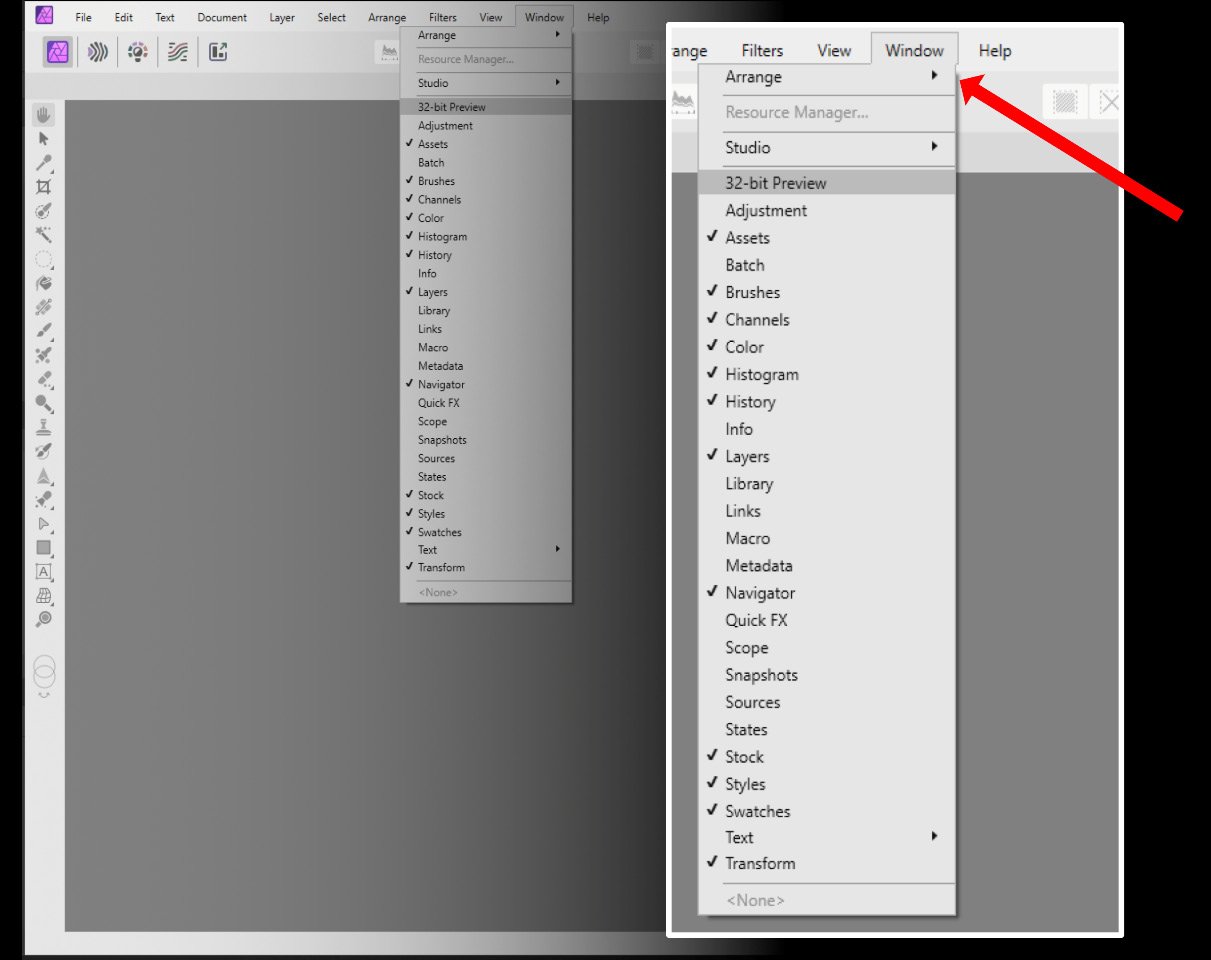The image size is (1211, 960).
Task: Activate the framed-A Text tool
Action: 44,571
